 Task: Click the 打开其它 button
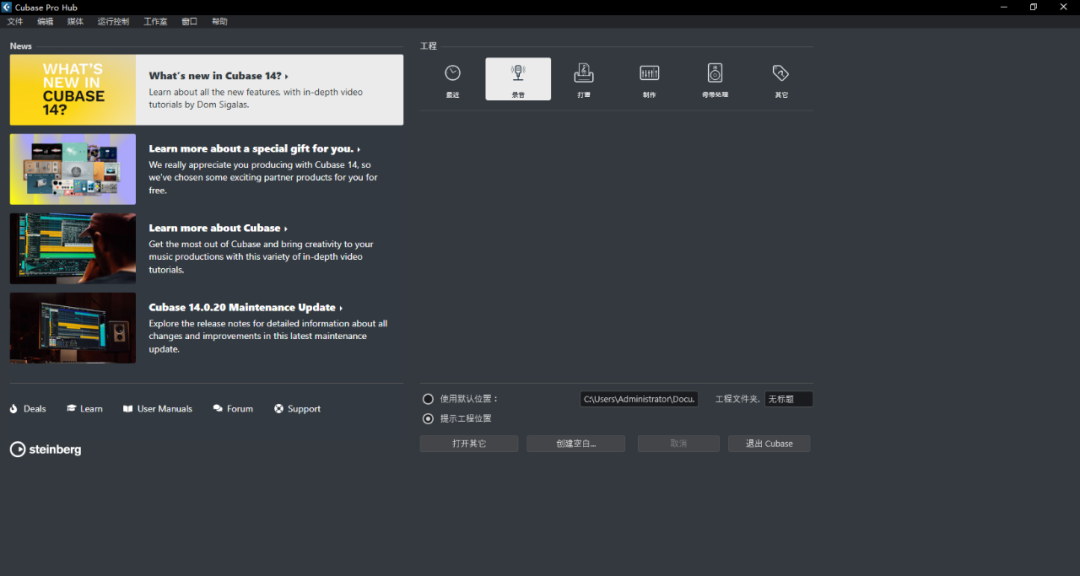click(469, 443)
